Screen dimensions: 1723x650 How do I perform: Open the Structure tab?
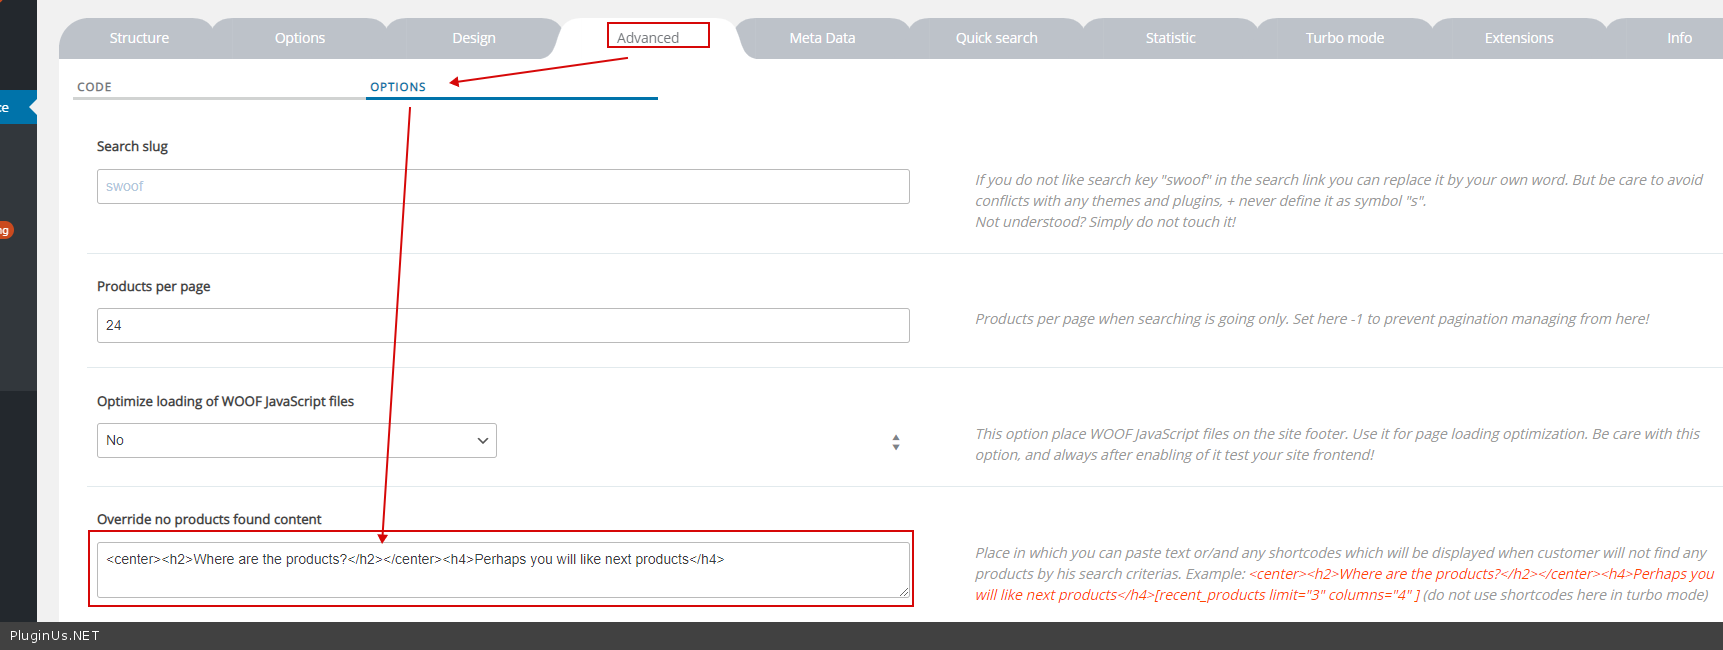tap(139, 38)
